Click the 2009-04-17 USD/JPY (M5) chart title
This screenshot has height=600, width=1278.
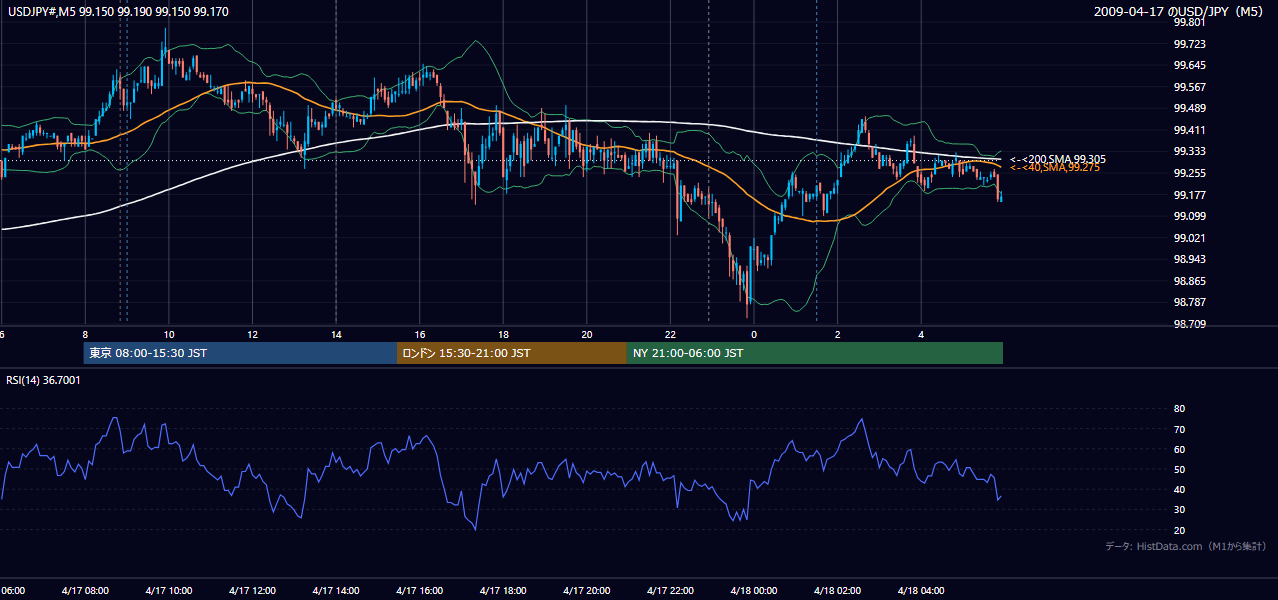coord(1180,11)
